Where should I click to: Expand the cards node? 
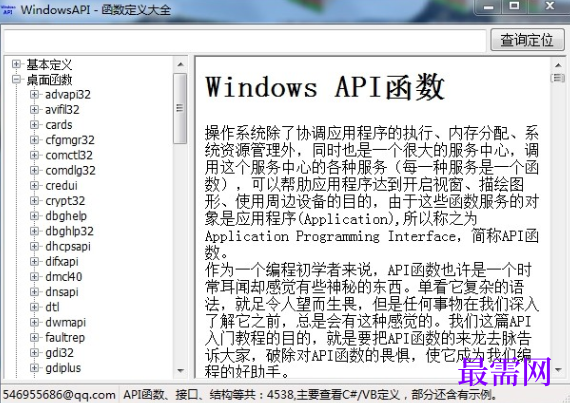pos(34,125)
